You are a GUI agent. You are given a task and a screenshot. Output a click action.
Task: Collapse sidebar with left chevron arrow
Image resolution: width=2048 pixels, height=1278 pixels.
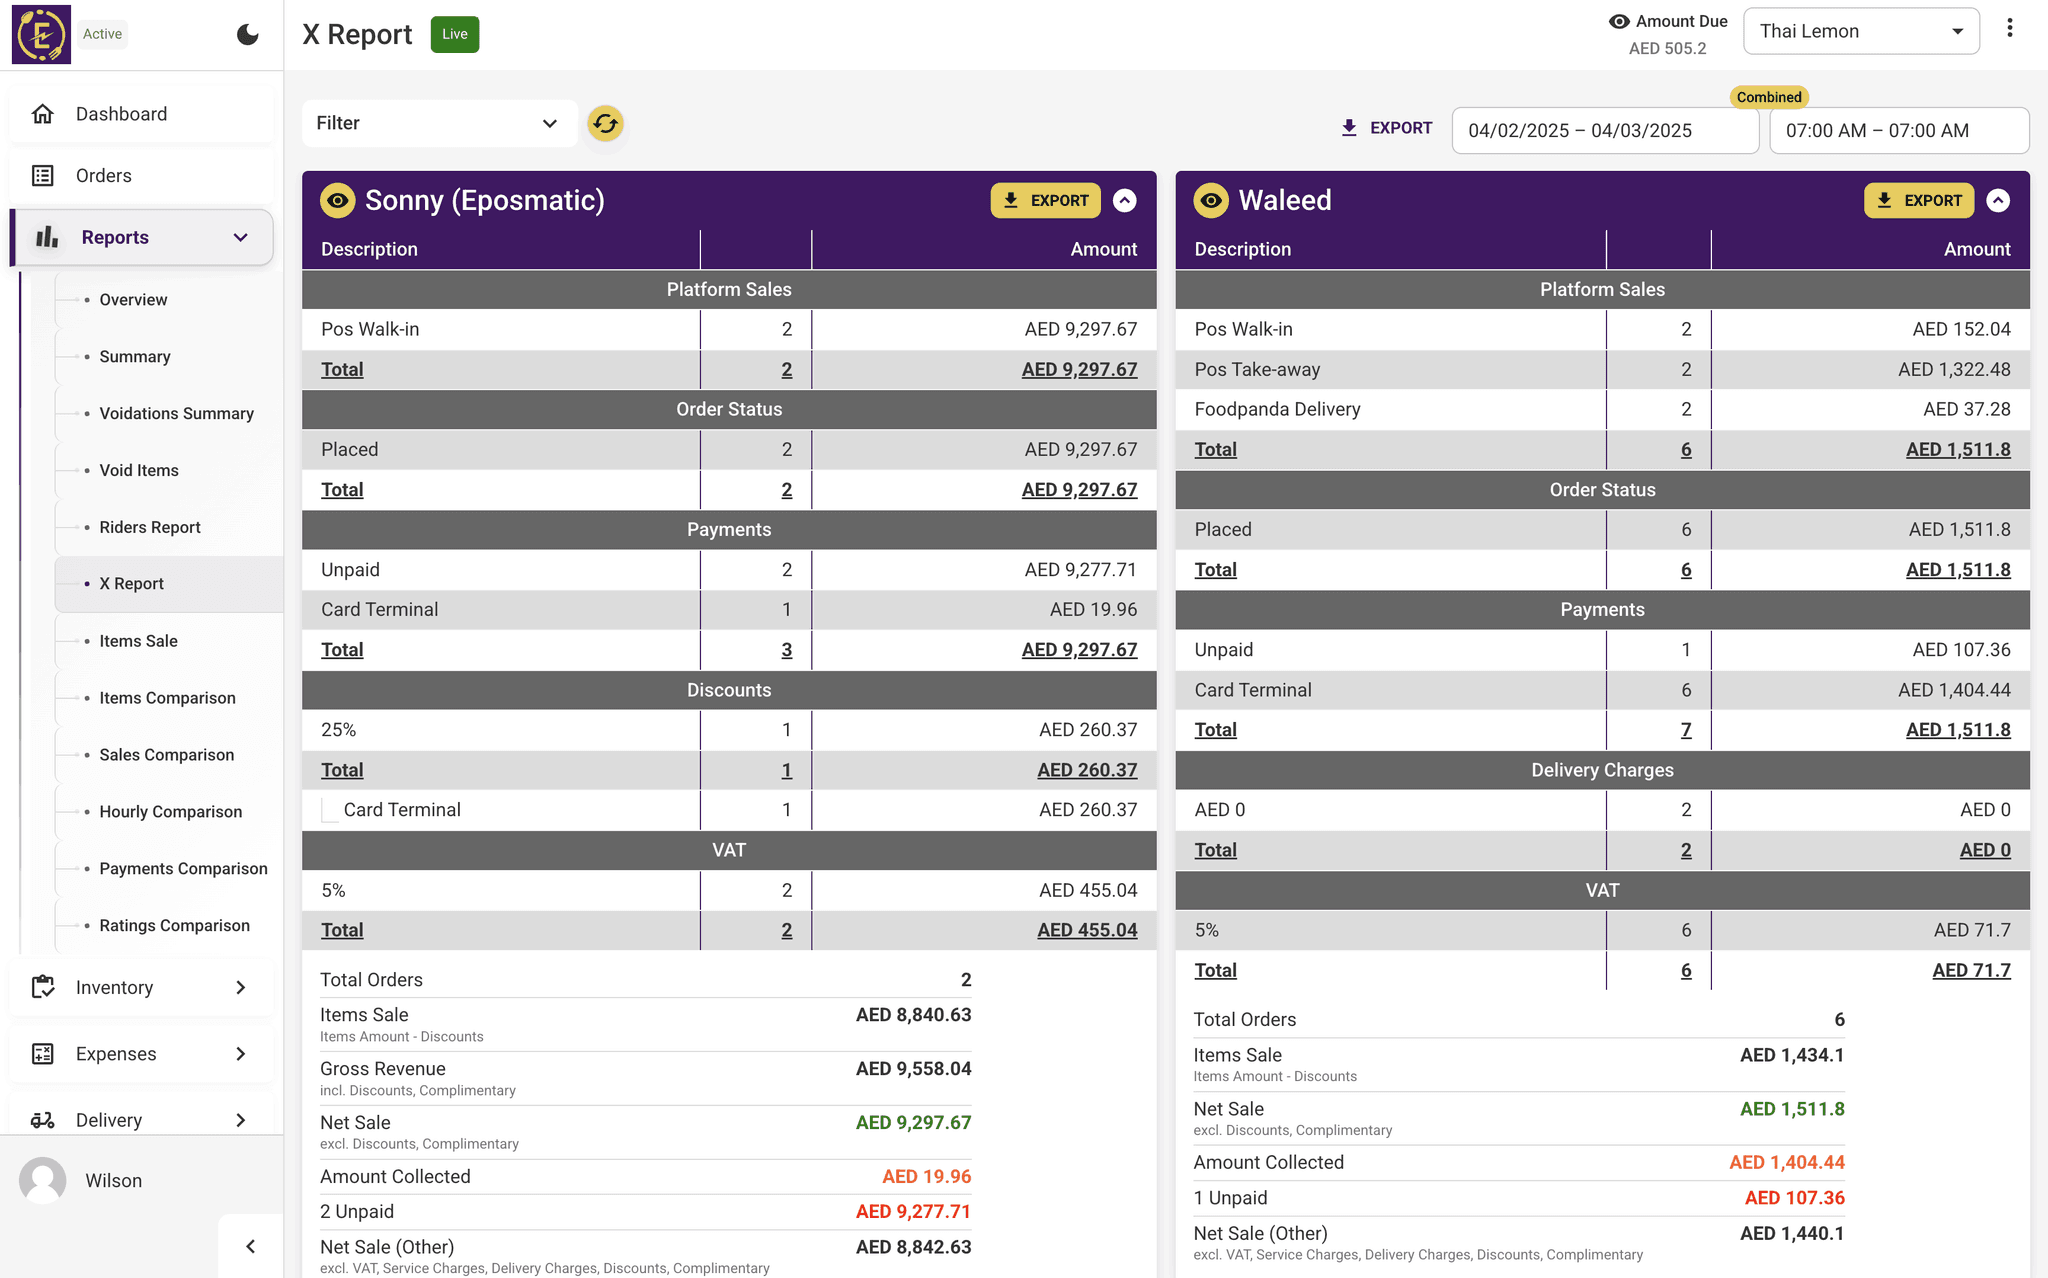[x=250, y=1246]
